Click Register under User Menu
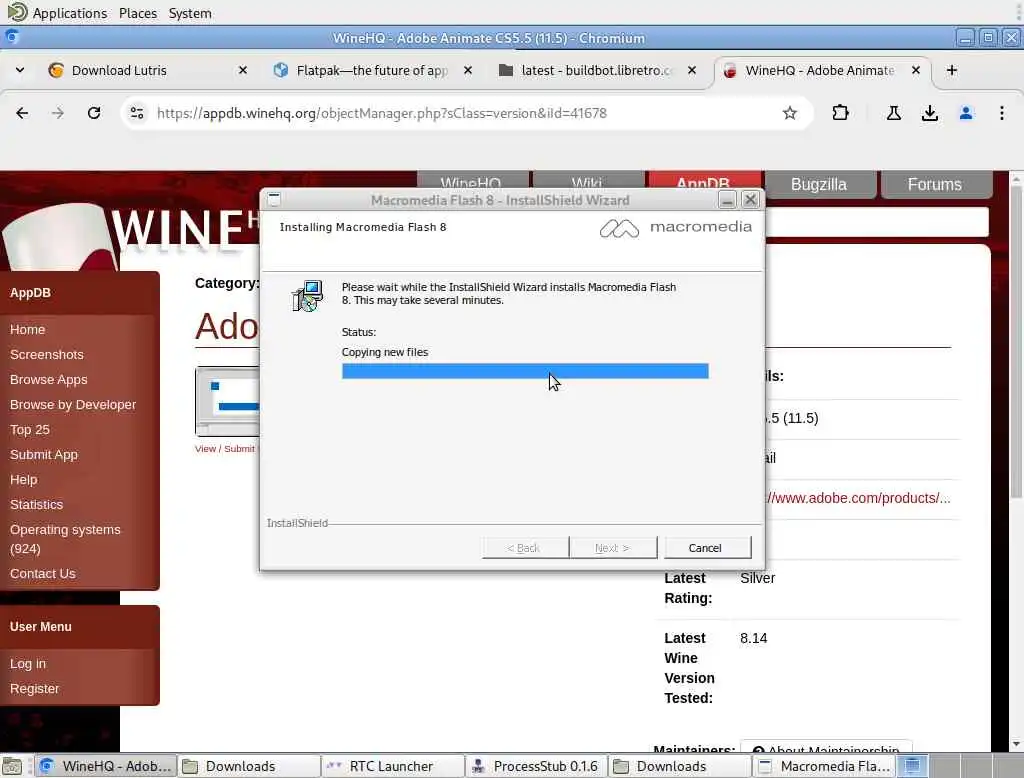Image resolution: width=1024 pixels, height=778 pixels. coord(34,689)
